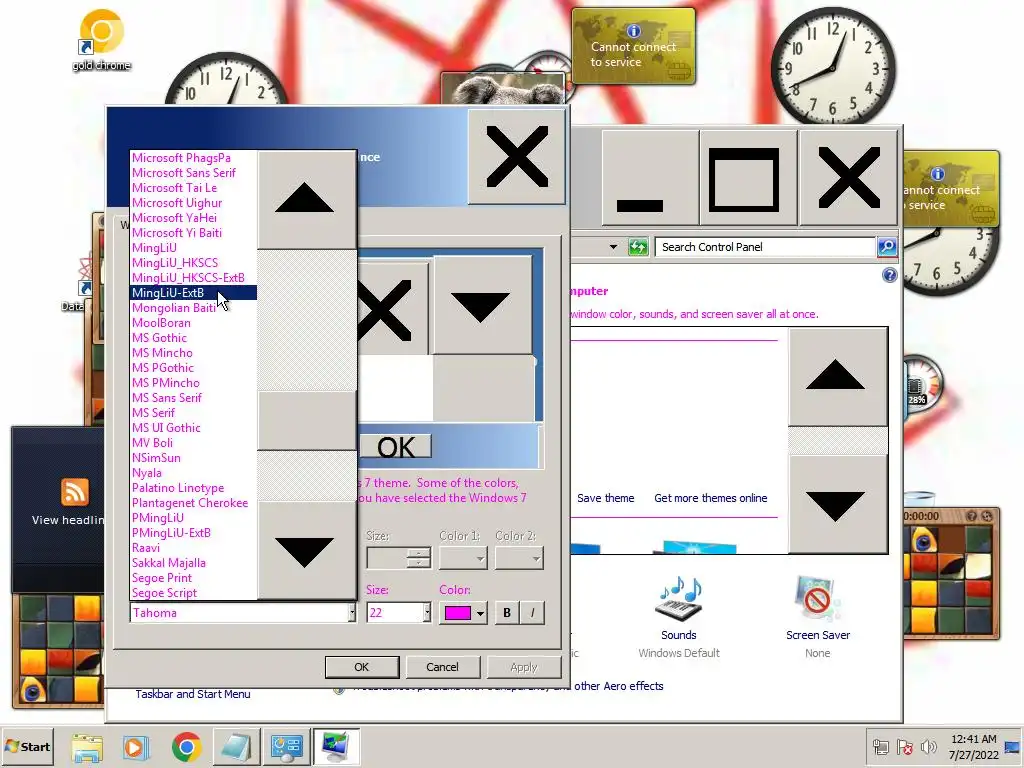Choose Sakkal Majalla font
Viewport: 1024px width, 768px height.
[193, 564]
